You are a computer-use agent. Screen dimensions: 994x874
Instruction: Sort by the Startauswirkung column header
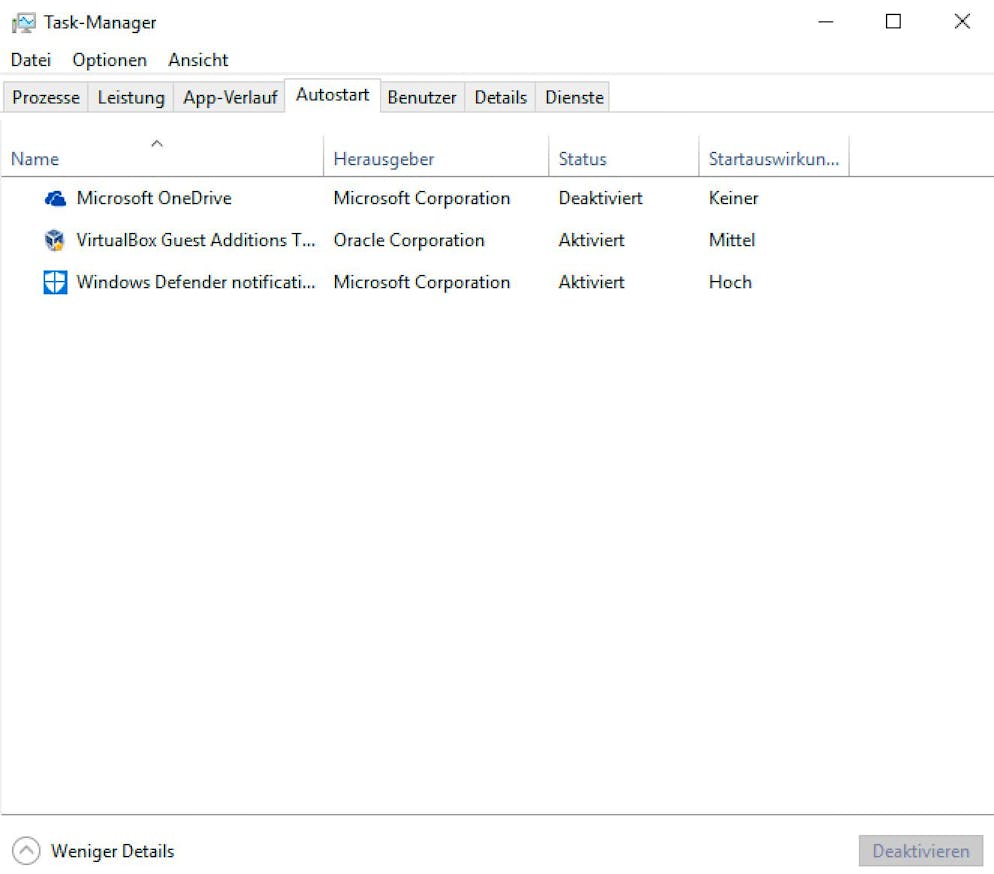774,158
